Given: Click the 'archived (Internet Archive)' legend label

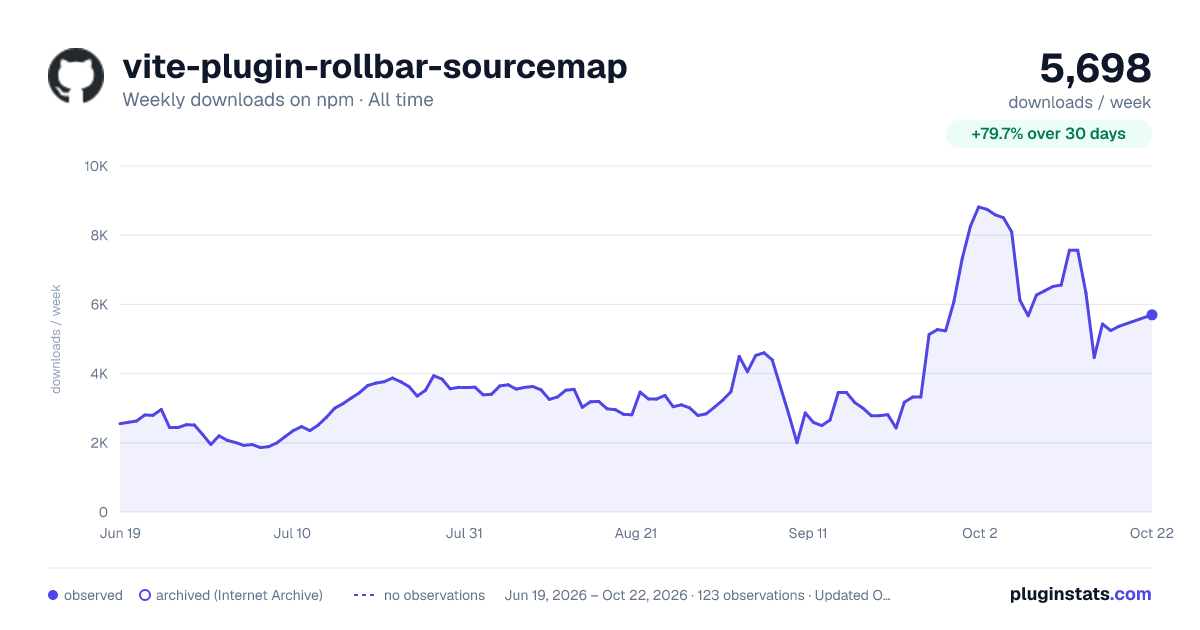Looking at the screenshot, I should pos(239,595).
